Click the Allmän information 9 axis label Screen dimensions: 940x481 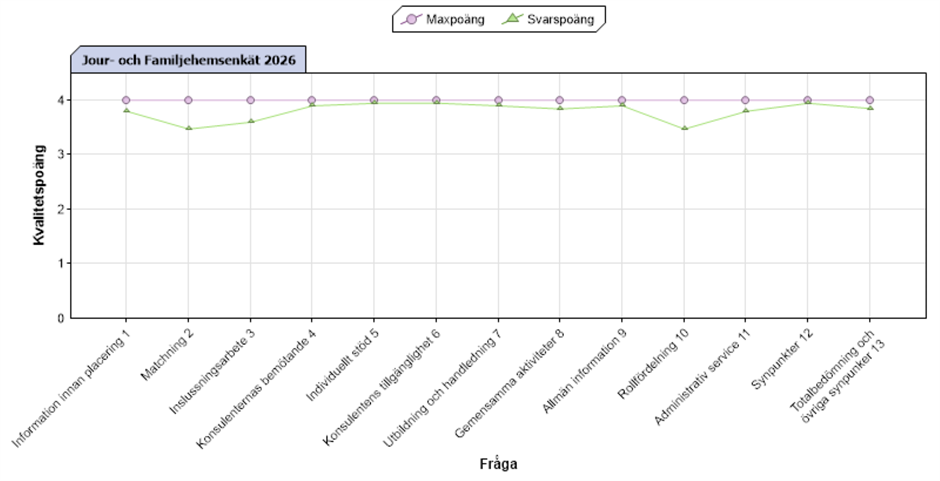585,371
